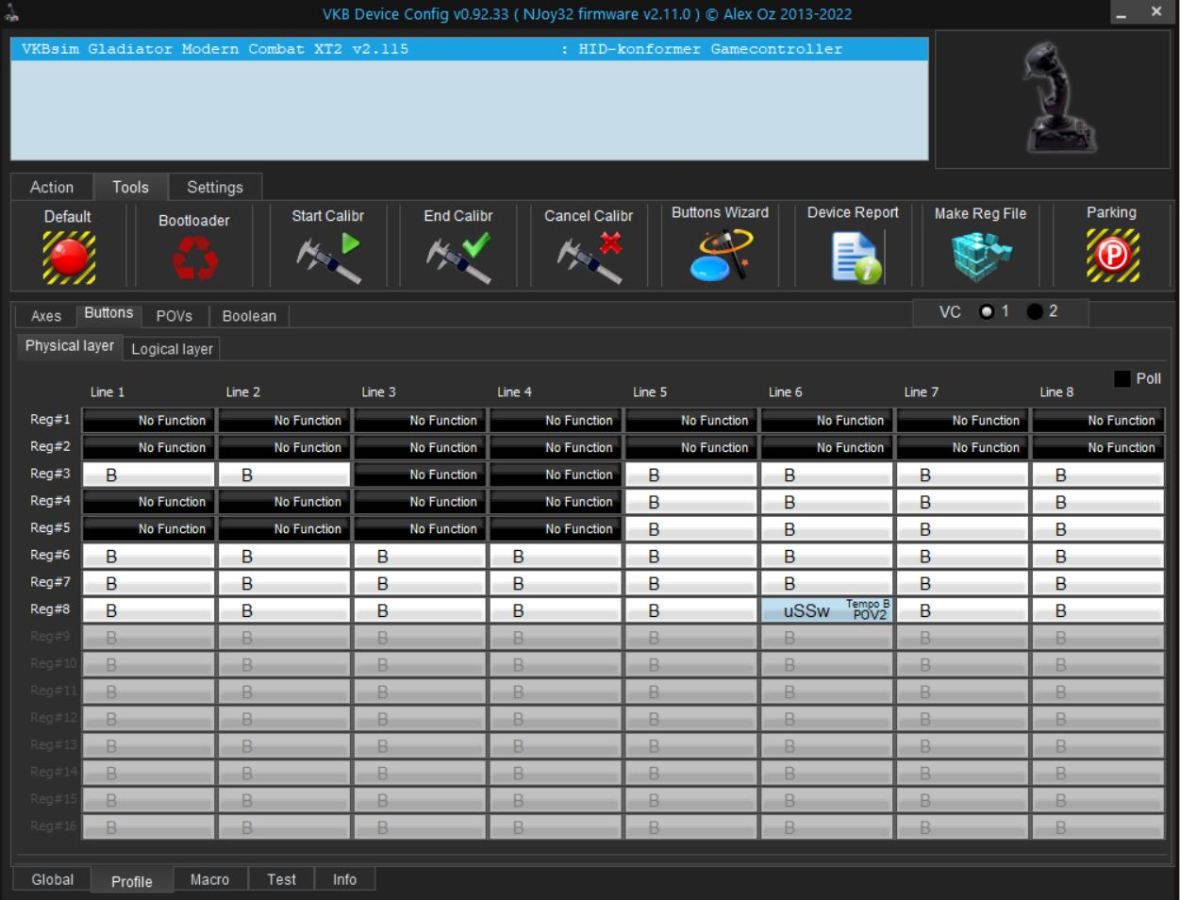
Task: Click Reg#6 Line 8 B cell
Action: point(1098,556)
